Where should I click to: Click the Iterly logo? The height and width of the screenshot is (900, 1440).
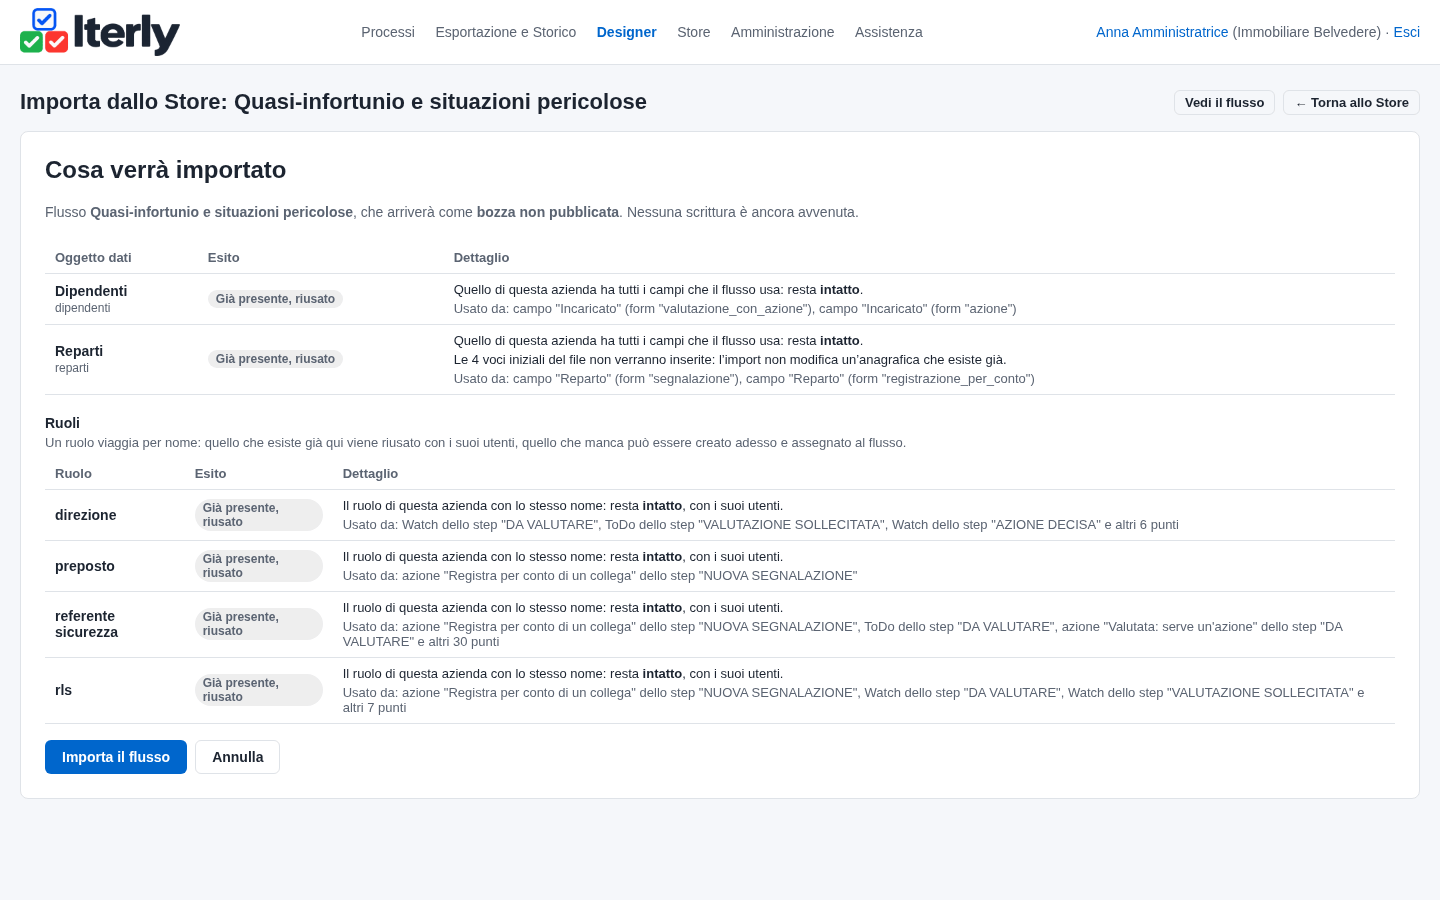[x=100, y=32]
